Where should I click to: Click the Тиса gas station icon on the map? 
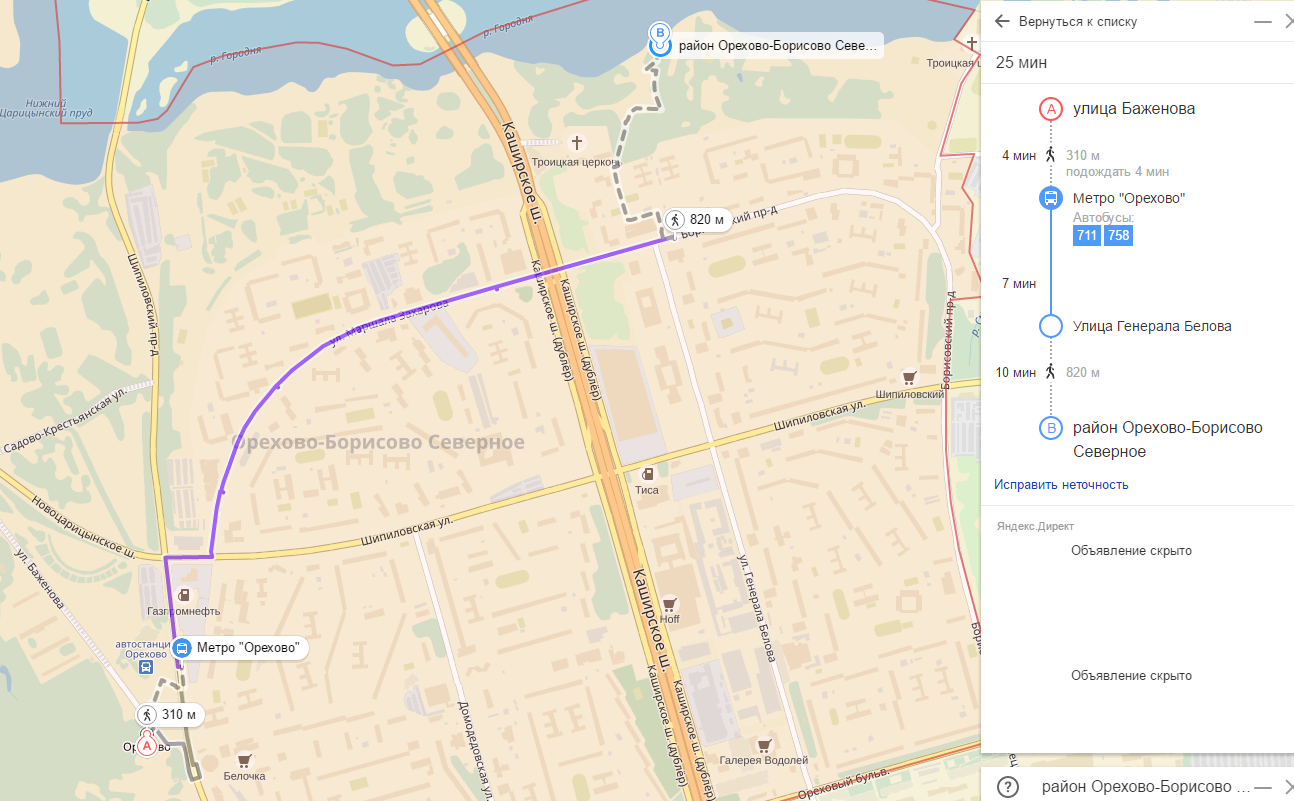click(648, 474)
